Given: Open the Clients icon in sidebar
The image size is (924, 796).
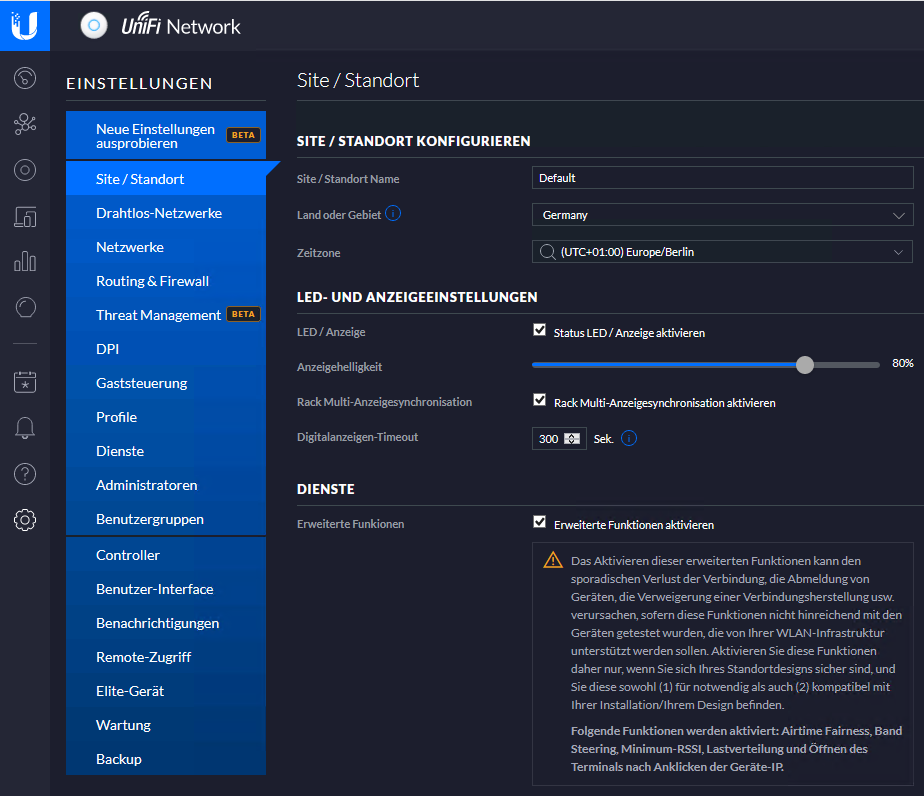Looking at the screenshot, I should pos(25,216).
